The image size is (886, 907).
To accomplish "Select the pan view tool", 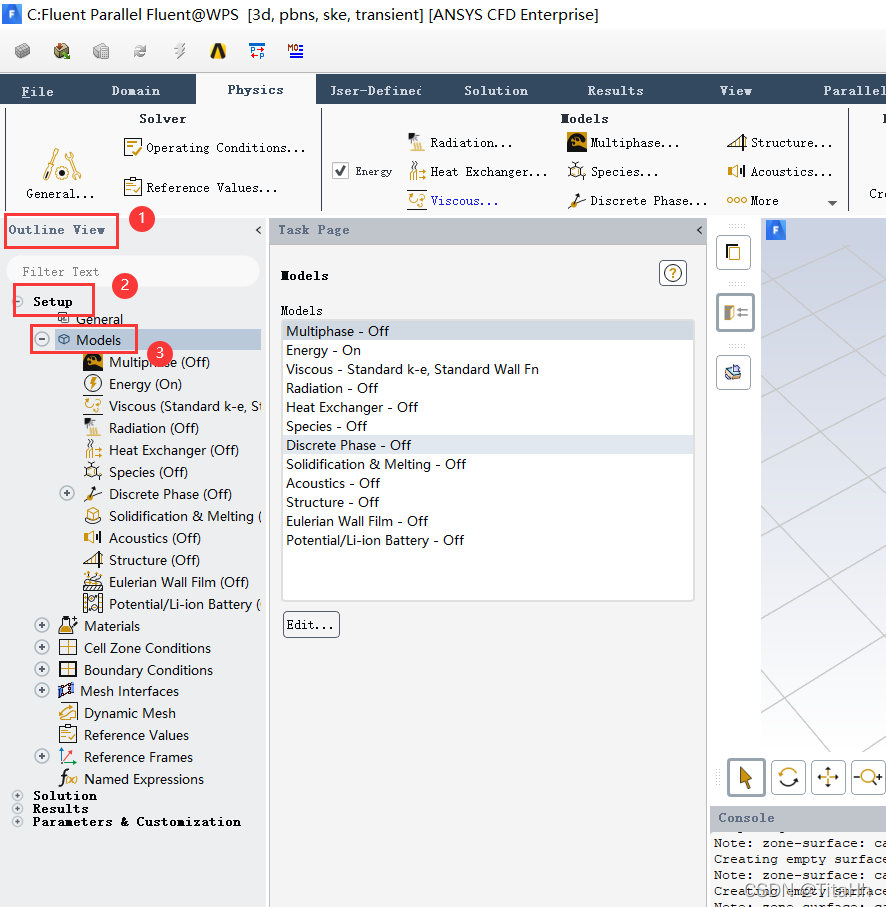I will click(x=828, y=777).
